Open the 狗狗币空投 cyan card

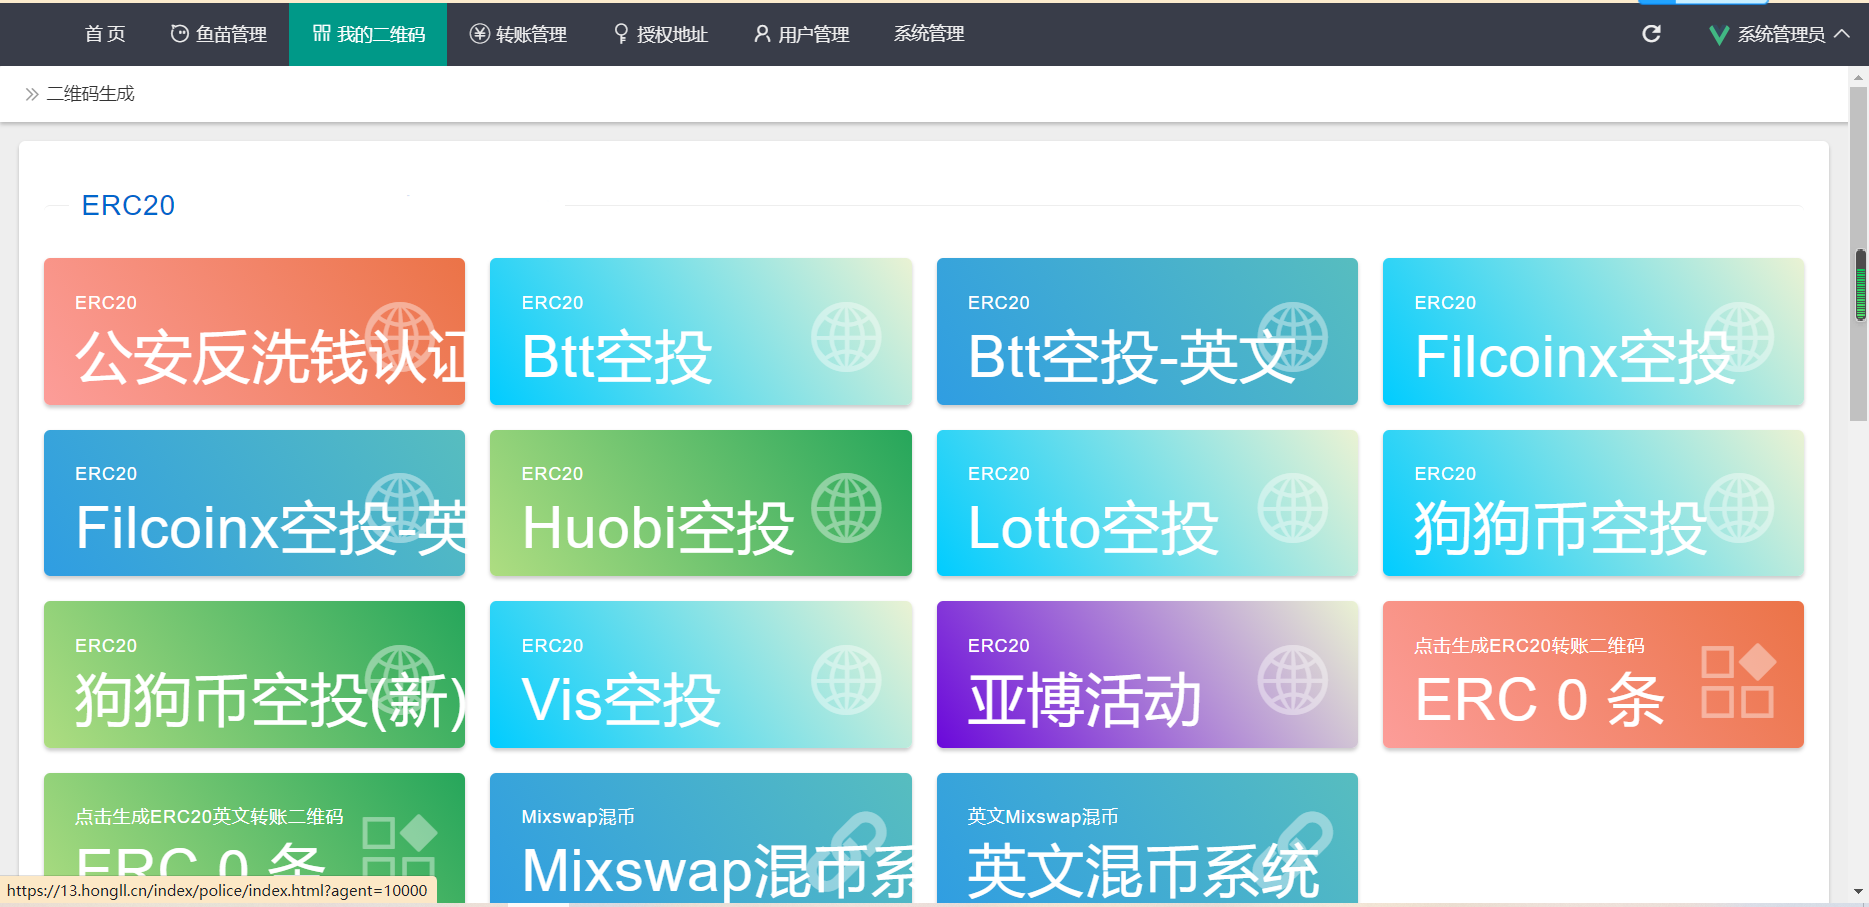1593,503
